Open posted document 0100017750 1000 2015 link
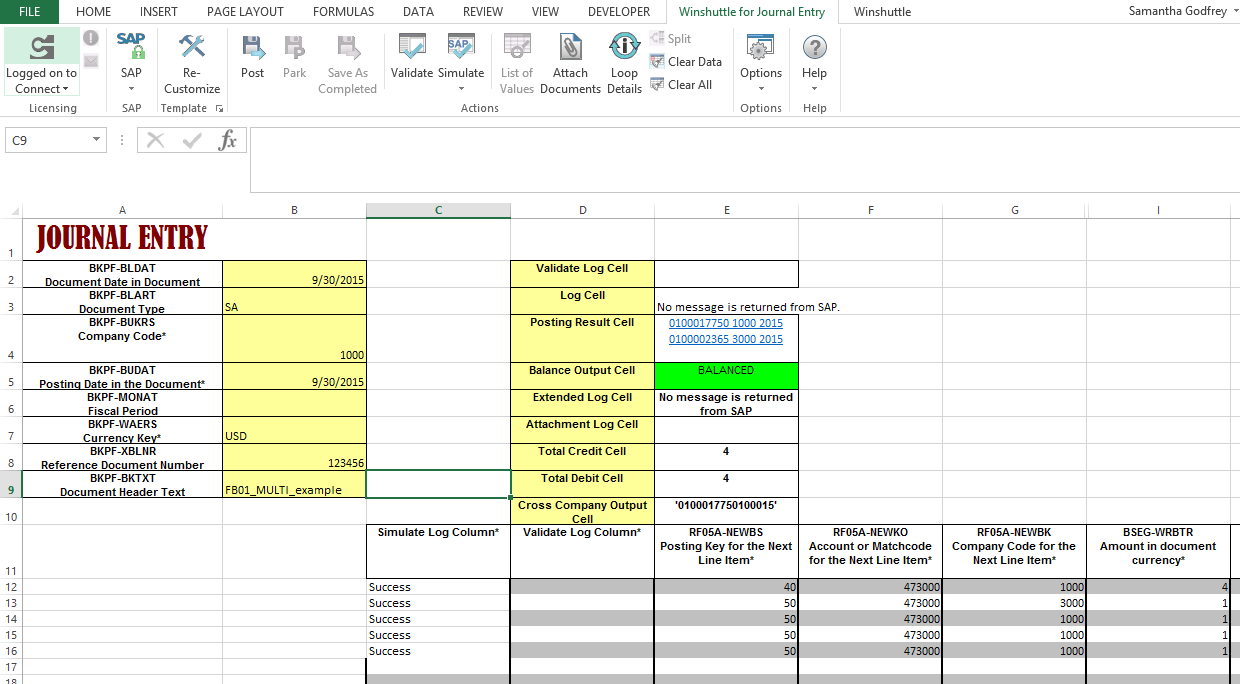 (726, 324)
